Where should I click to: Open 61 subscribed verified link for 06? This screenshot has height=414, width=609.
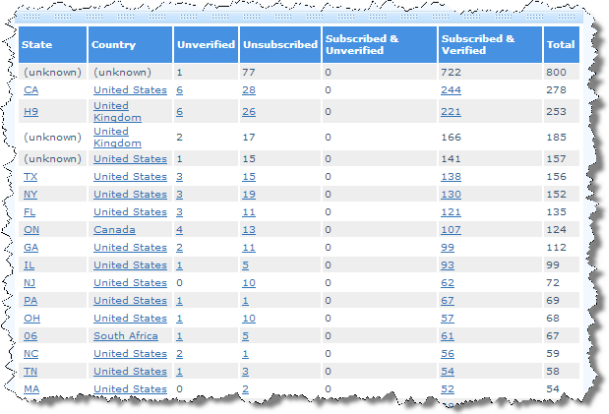click(x=447, y=336)
